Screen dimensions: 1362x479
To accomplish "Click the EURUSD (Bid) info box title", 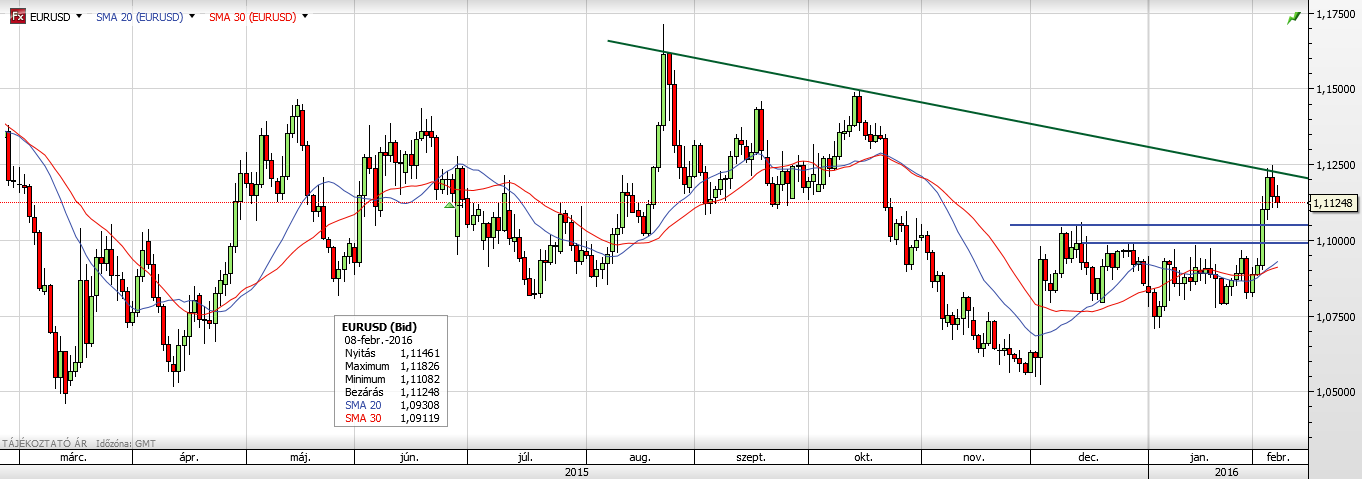I will (x=379, y=327).
